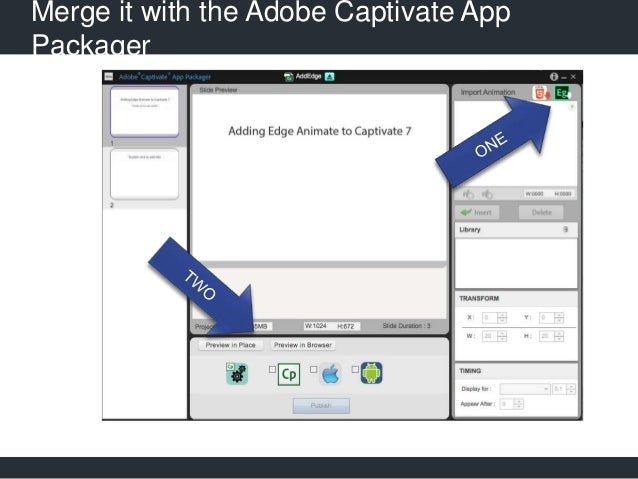The width and height of the screenshot is (638, 479).
Task: Increase the Appear After stepper value
Action: (518, 401)
